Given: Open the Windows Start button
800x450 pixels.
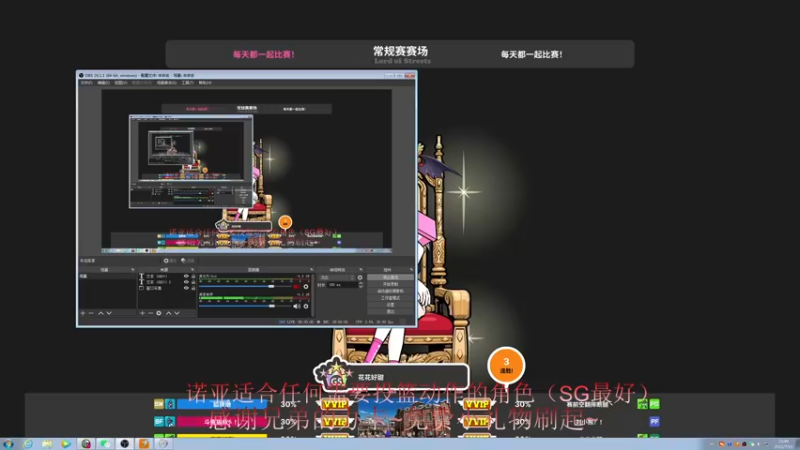Looking at the screenshot, I should pyautogui.click(x=7, y=443).
